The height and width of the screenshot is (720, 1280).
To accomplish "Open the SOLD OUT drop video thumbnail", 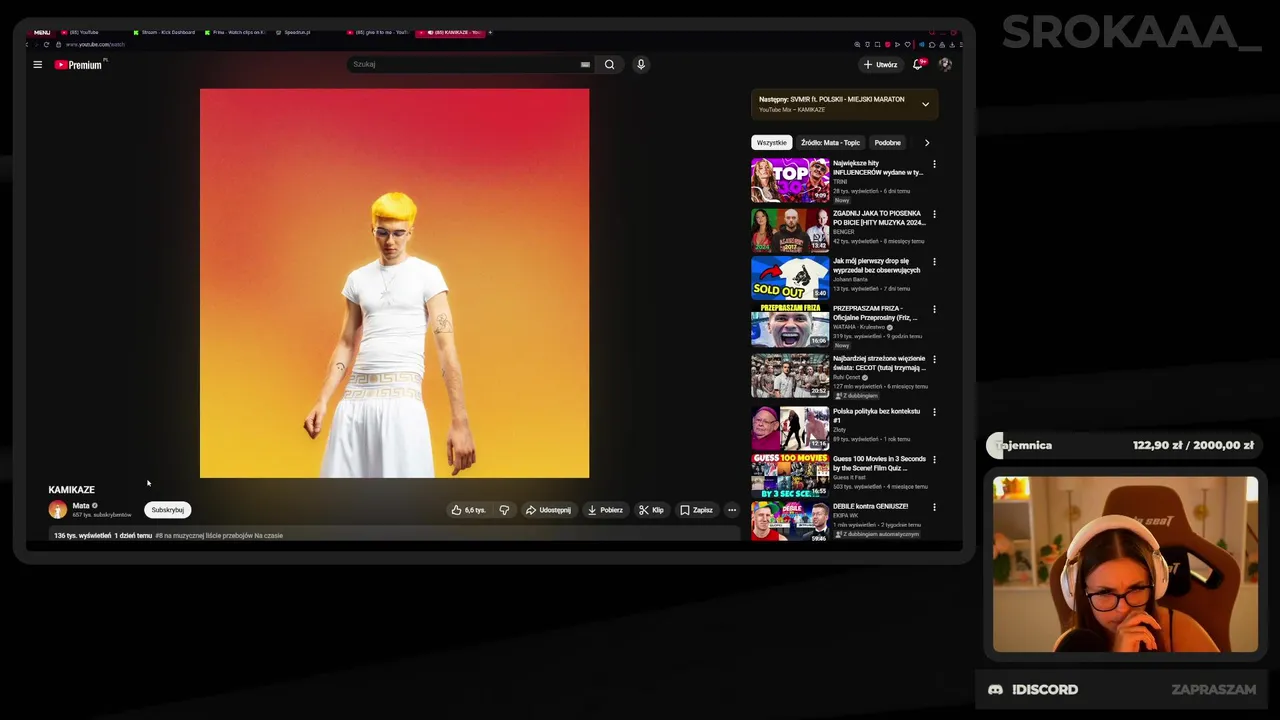I will 790,278.
